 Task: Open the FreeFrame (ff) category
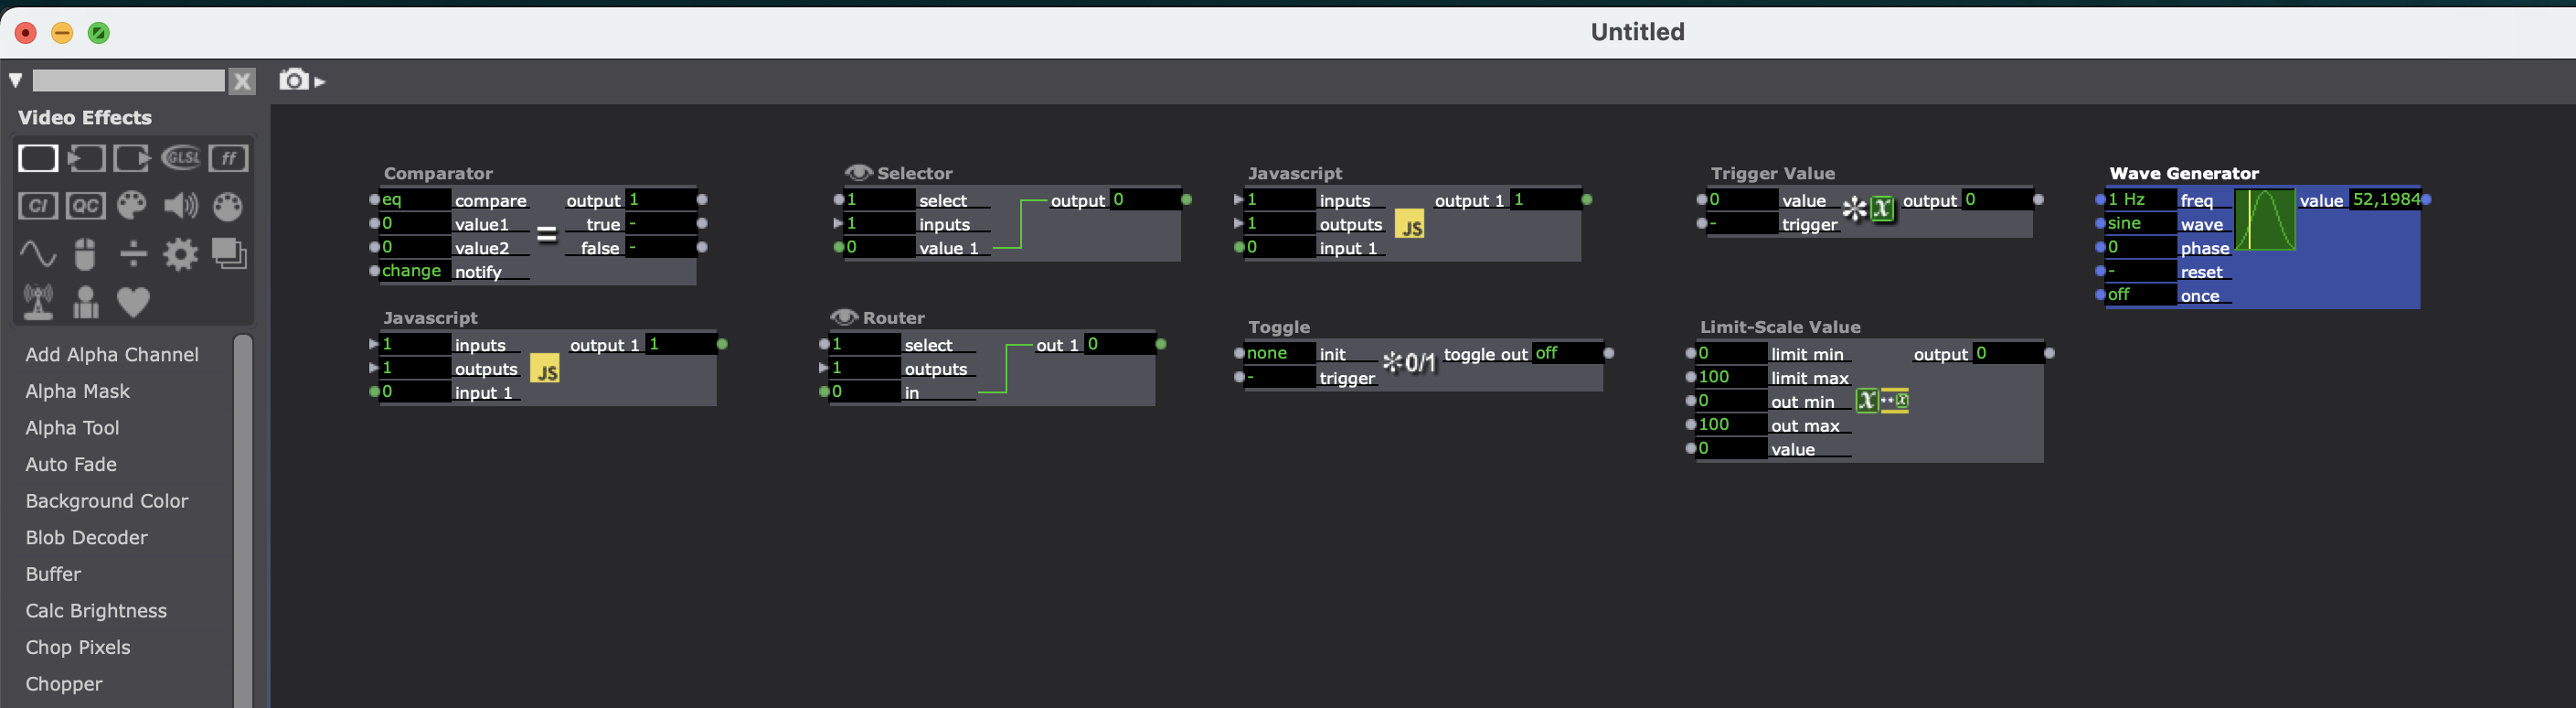point(228,158)
